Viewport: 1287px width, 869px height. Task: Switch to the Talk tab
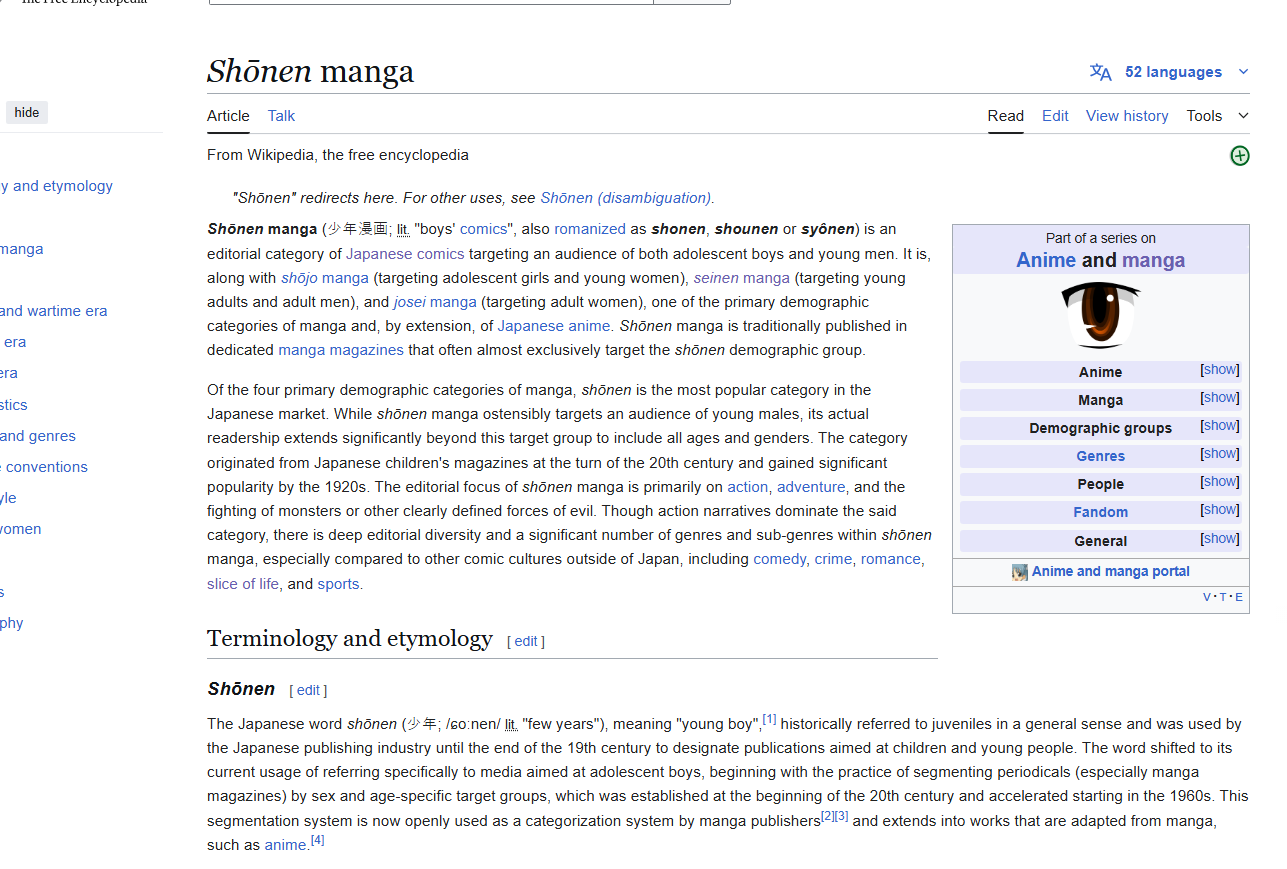tap(281, 116)
